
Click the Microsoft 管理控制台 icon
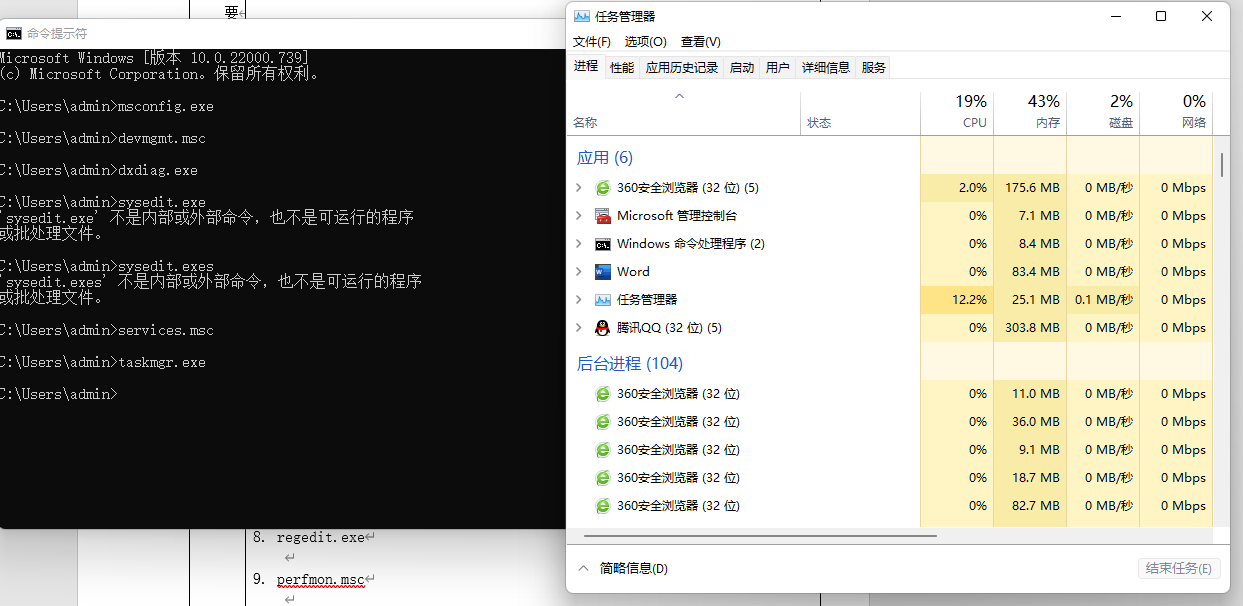[x=603, y=216]
